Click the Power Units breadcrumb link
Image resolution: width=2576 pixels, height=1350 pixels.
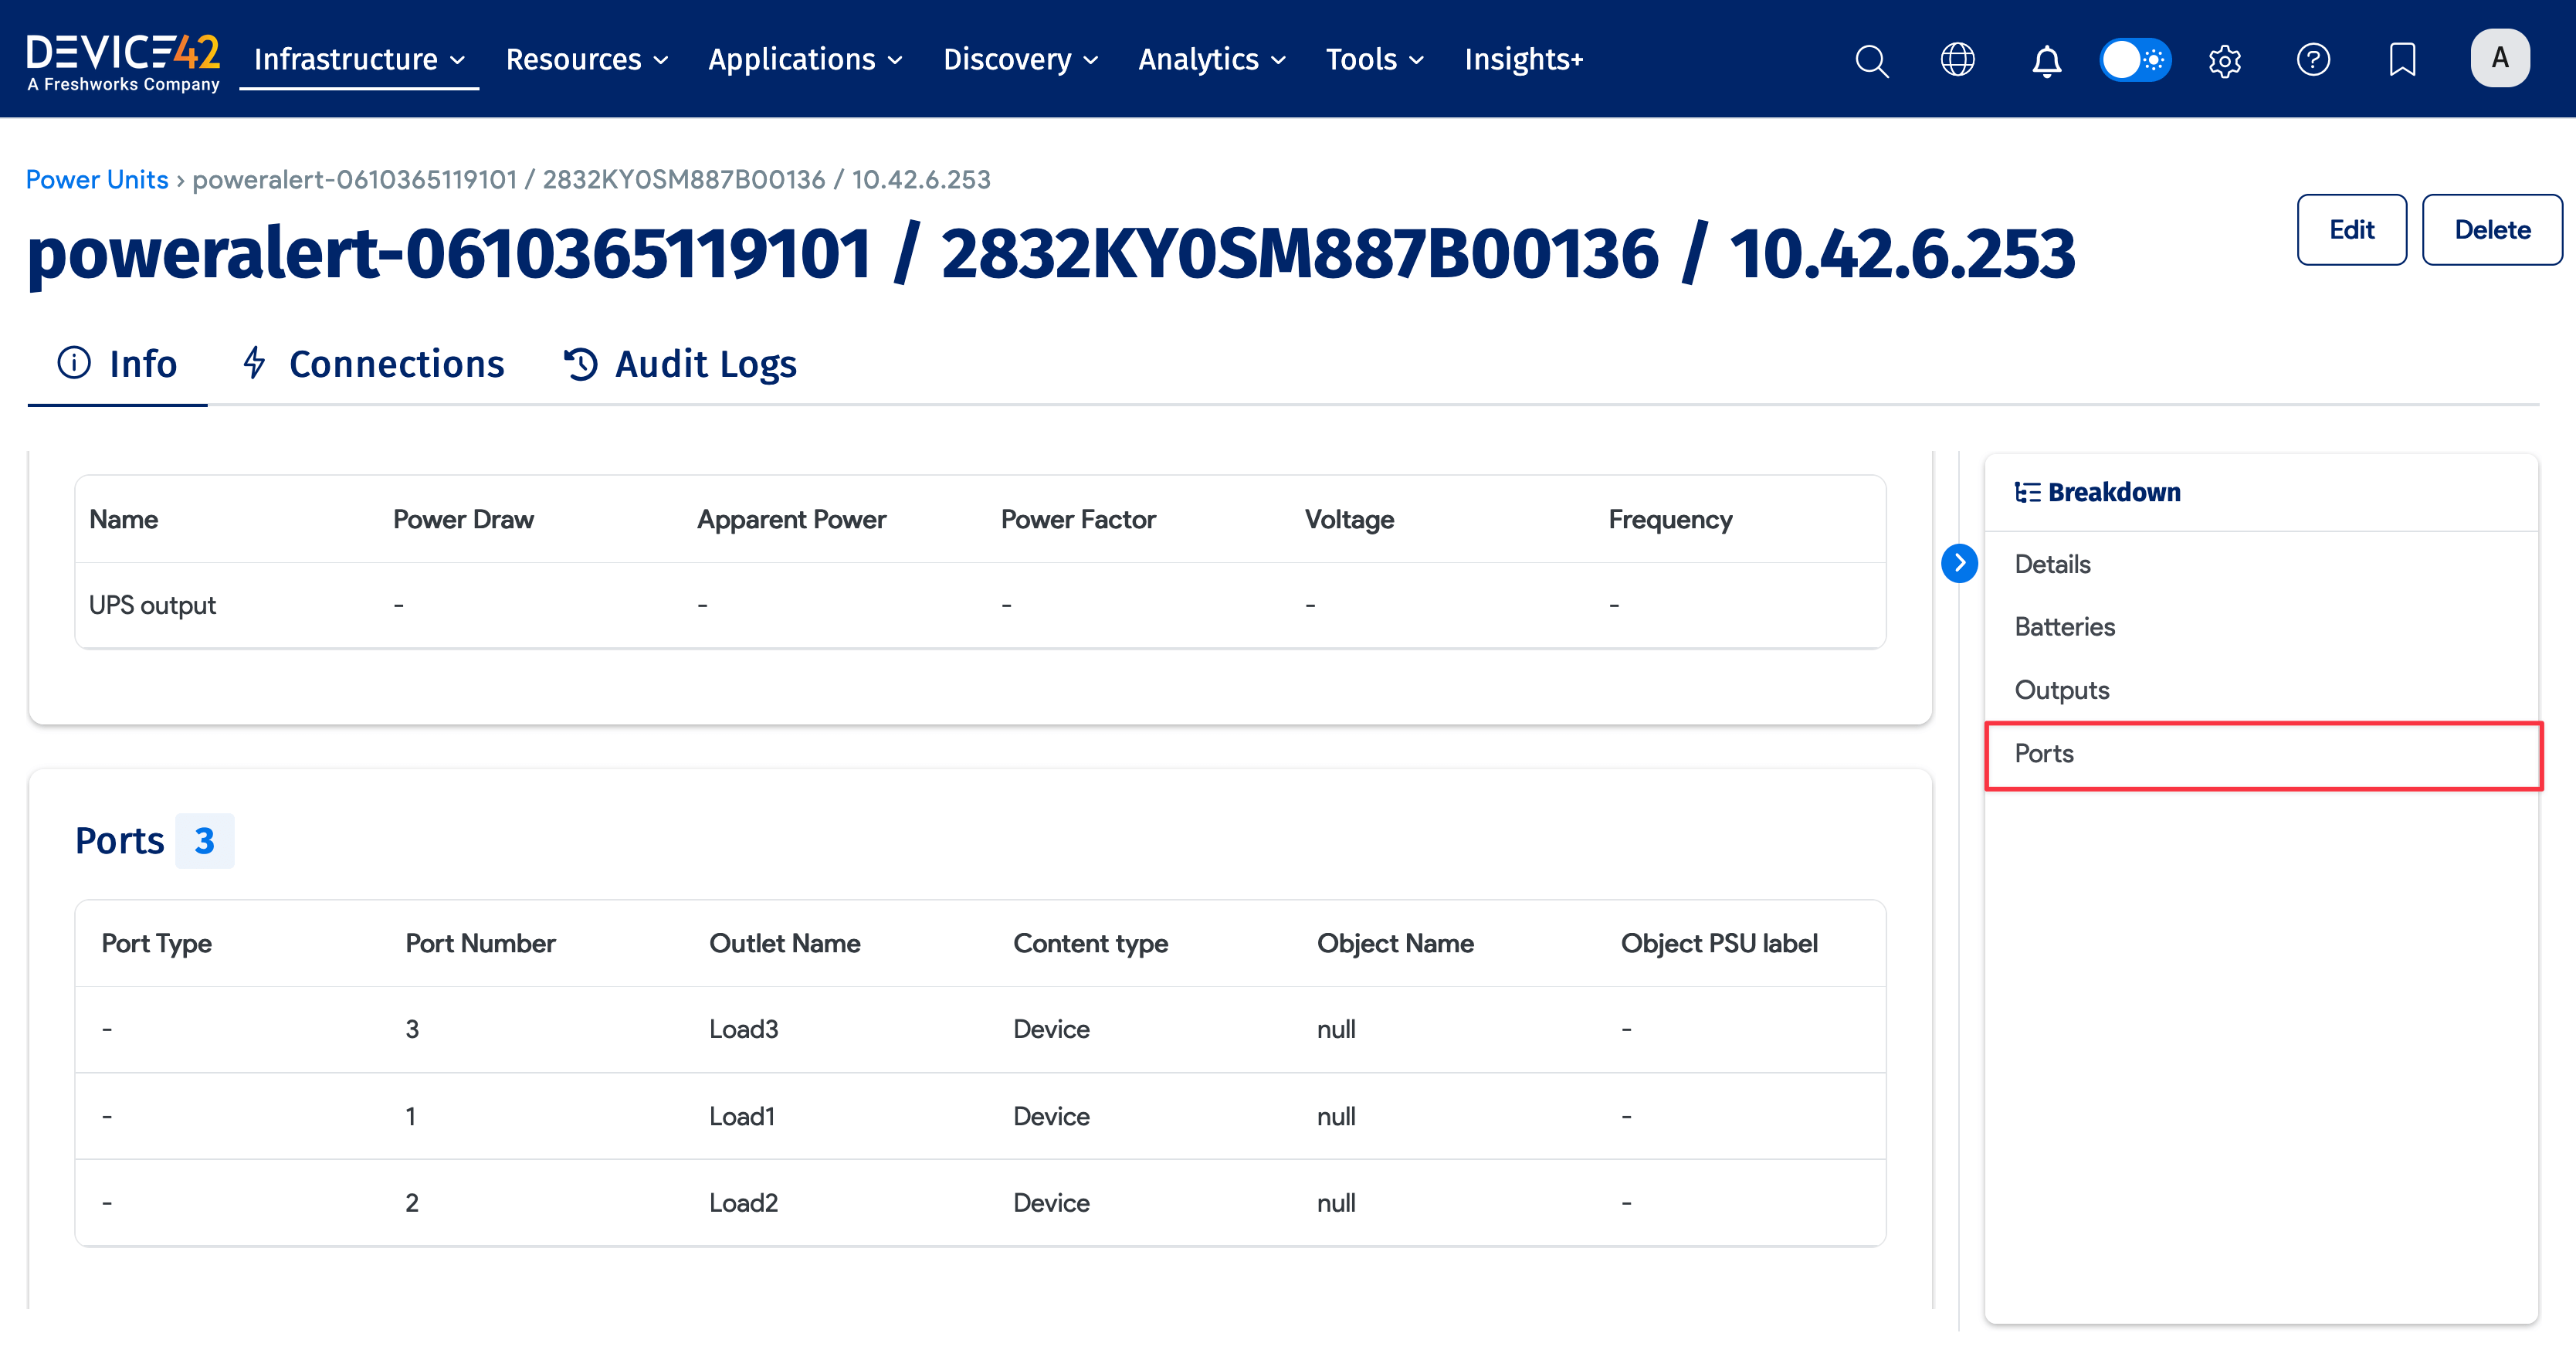(x=97, y=180)
